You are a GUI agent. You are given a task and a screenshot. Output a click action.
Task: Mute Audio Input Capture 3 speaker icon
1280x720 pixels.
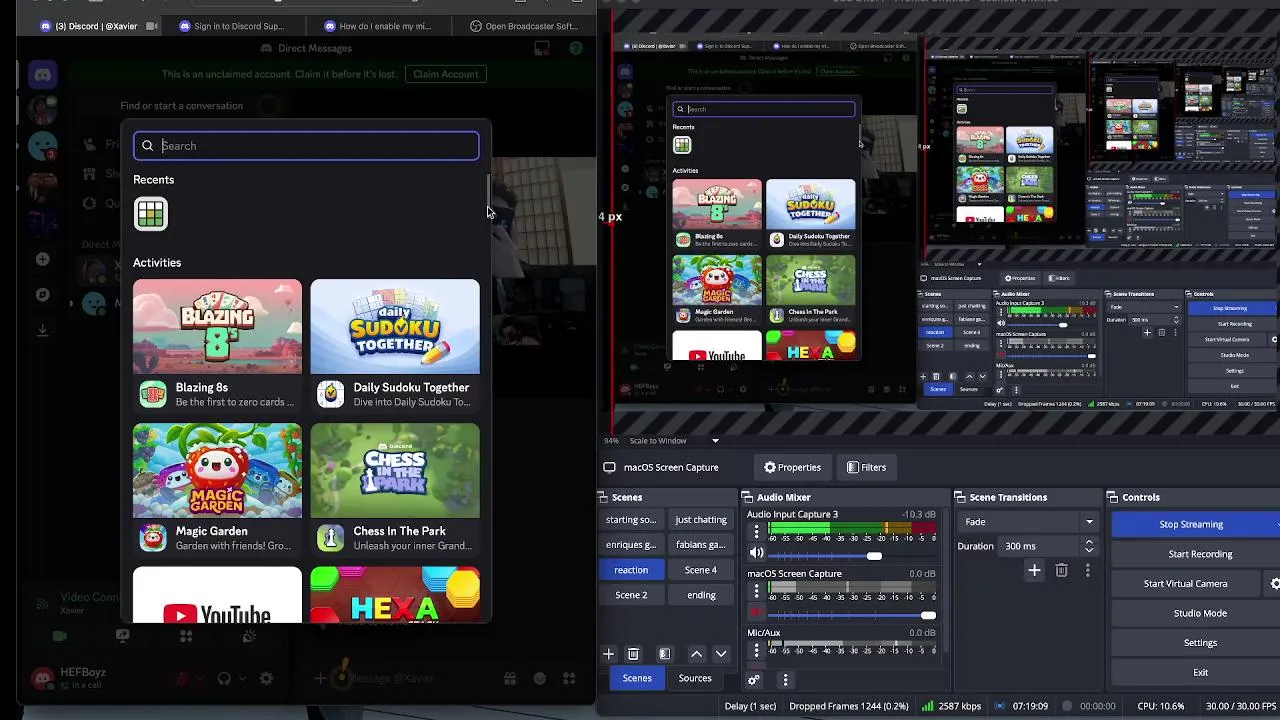tap(756, 553)
